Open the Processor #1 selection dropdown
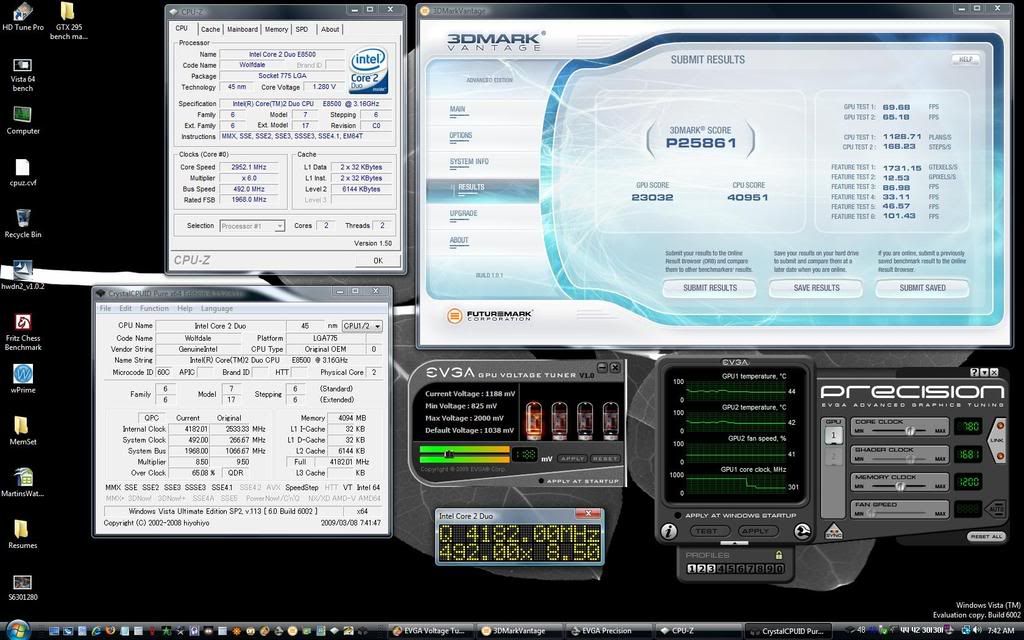Image resolution: width=1024 pixels, height=640 pixels. (x=252, y=226)
